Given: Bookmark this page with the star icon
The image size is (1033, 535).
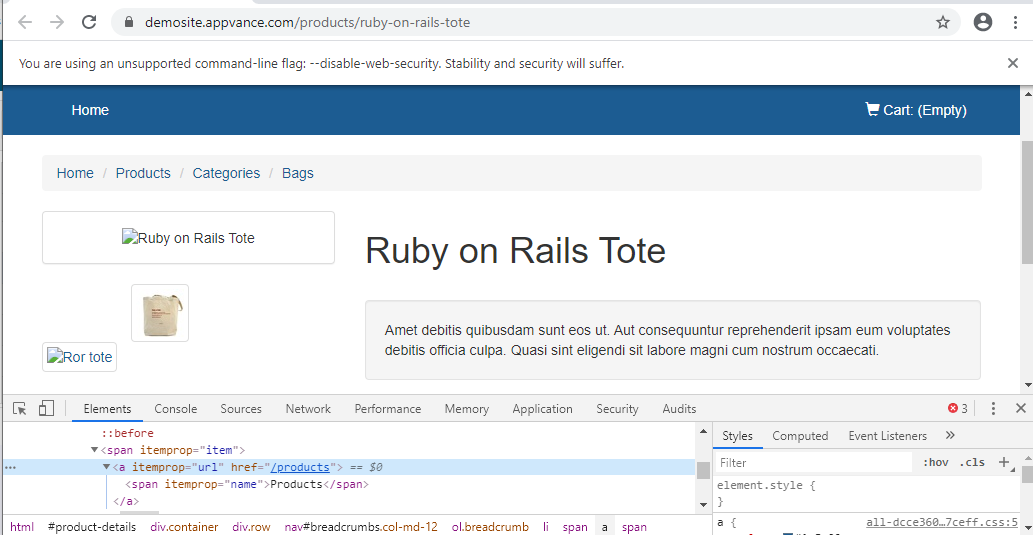Looking at the screenshot, I should (x=943, y=22).
